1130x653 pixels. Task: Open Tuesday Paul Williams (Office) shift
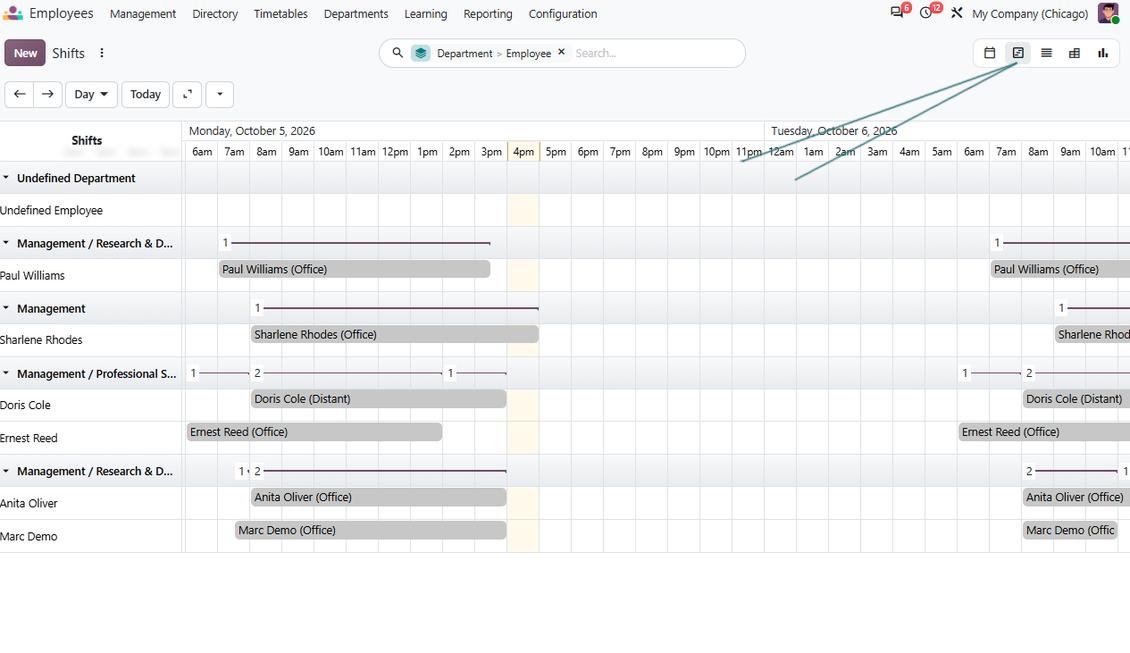[x=1060, y=269]
